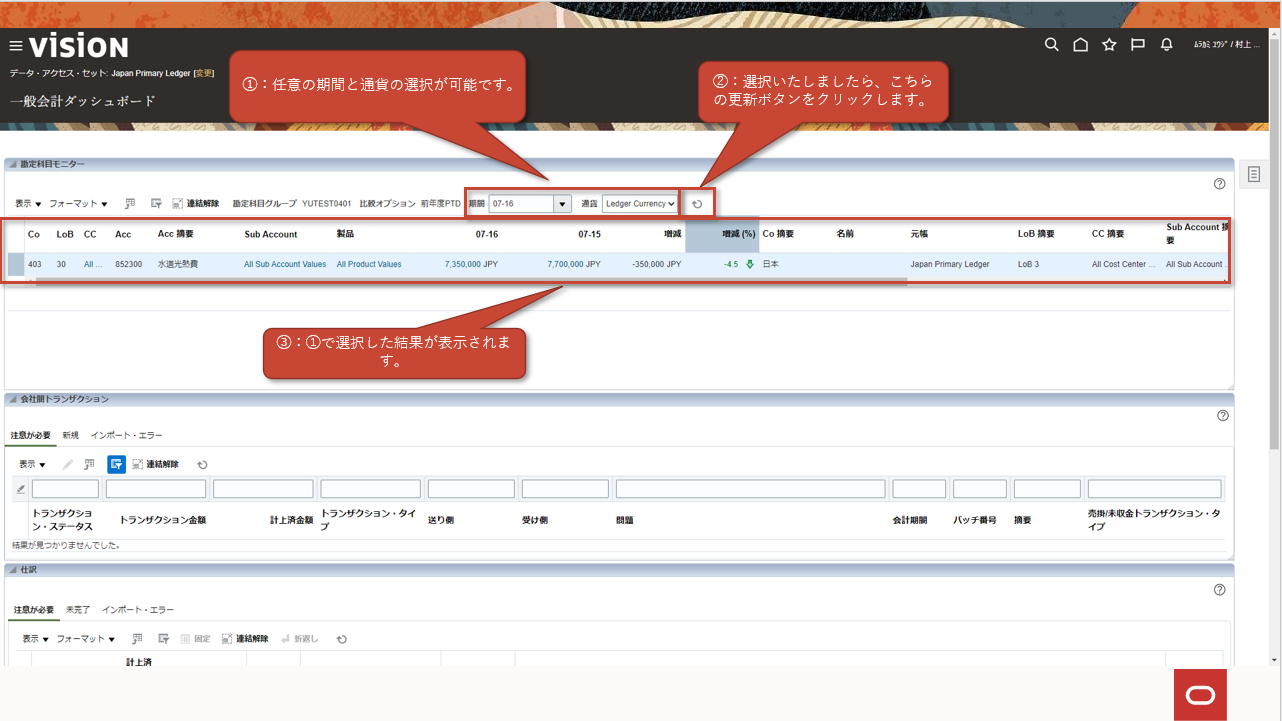The width and height of the screenshot is (1282, 721).
Task: Click 連結解除 in 仕訳 toolbar
Action: point(245,639)
